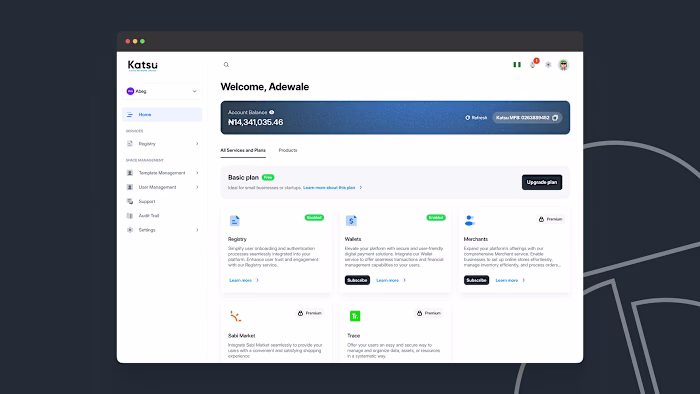Click the search magnifier icon
This screenshot has height=394, width=700.
[226, 65]
